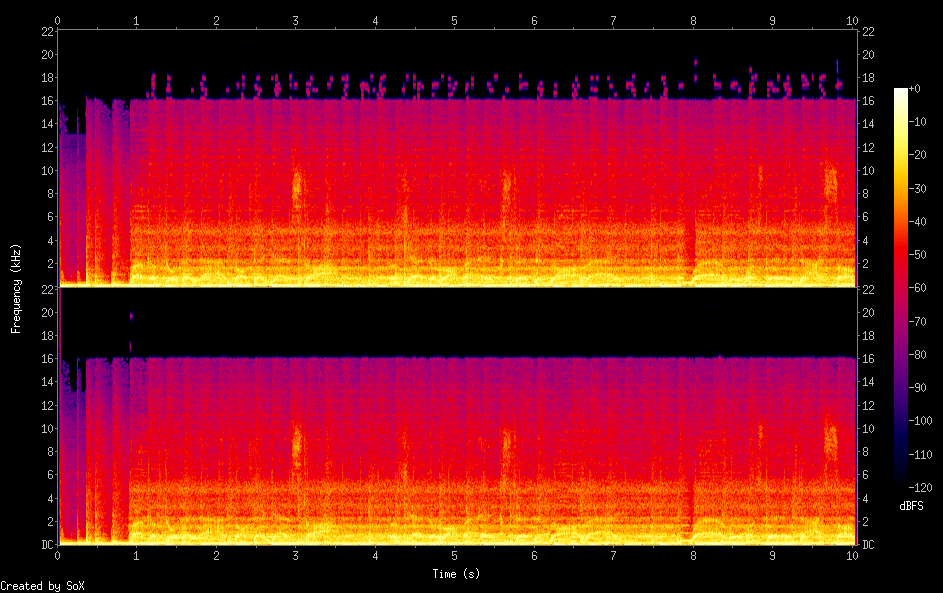
Task: Click the 'DC' label on the right frequency axis
Action: point(868,545)
